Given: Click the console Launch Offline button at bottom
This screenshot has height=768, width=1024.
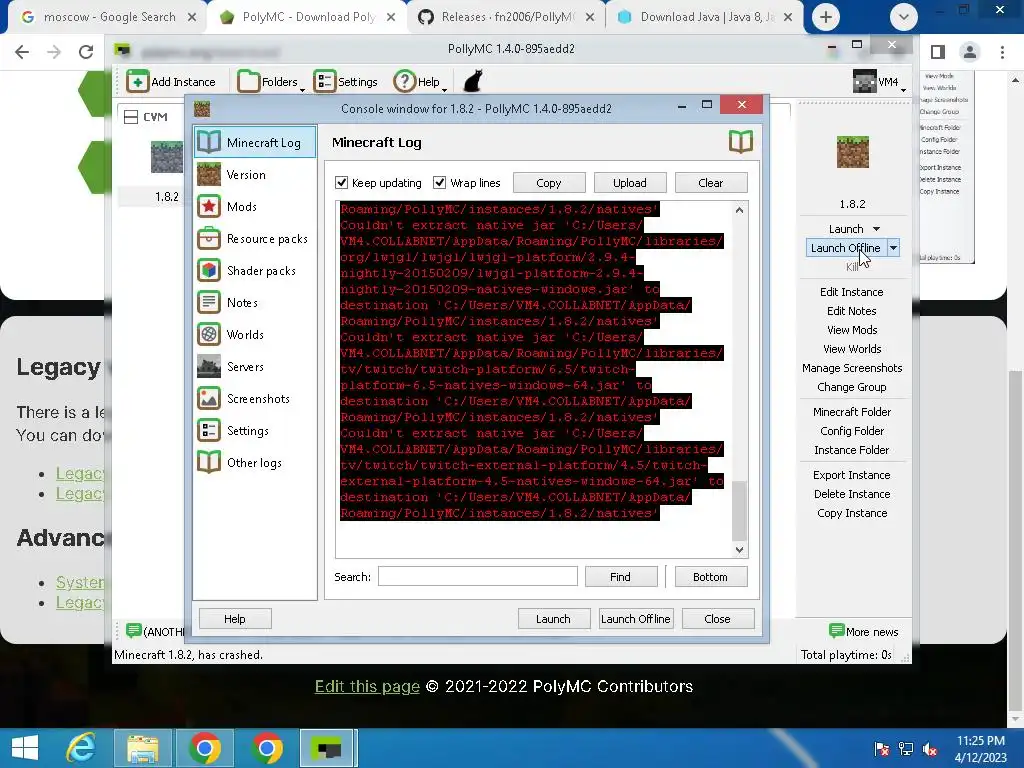Looking at the screenshot, I should click(x=635, y=618).
